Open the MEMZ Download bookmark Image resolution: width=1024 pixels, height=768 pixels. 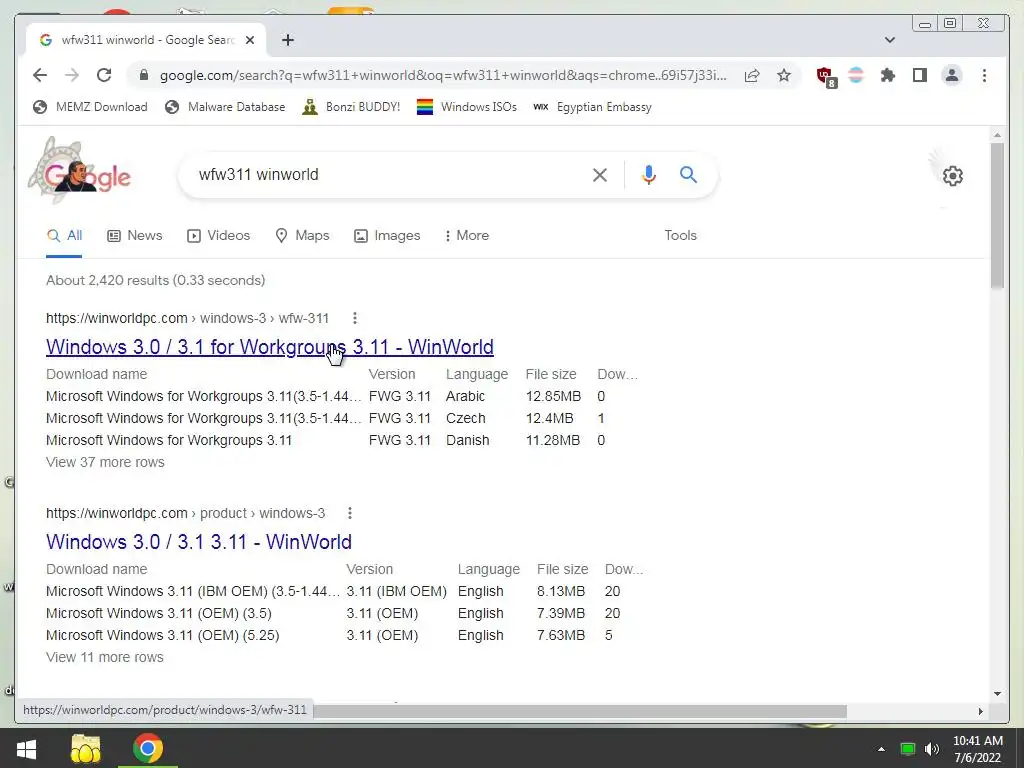point(90,107)
